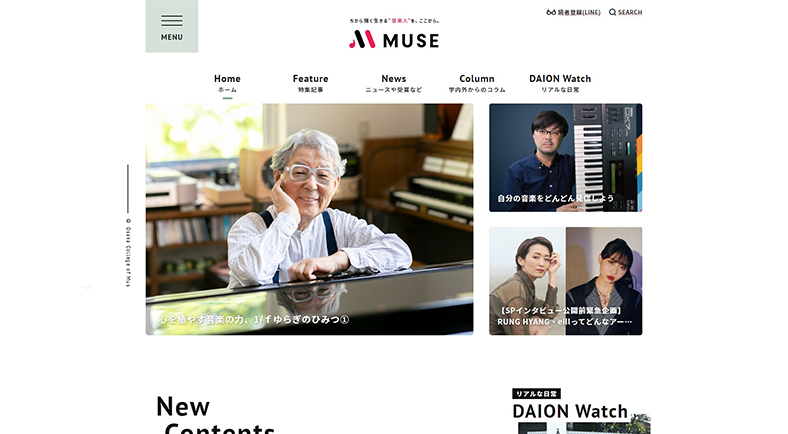
Task: Click the SEARCH magnifier icon
Action: [612, 12]
